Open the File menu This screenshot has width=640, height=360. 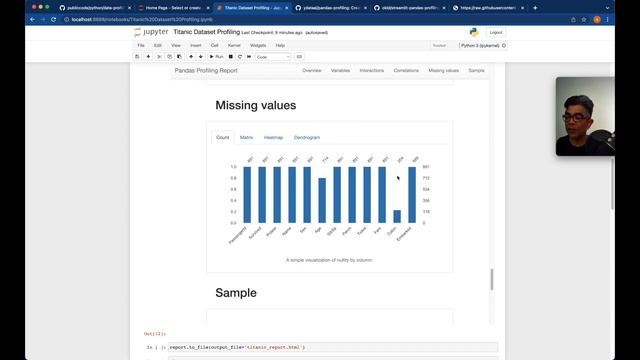pos(141,45)
